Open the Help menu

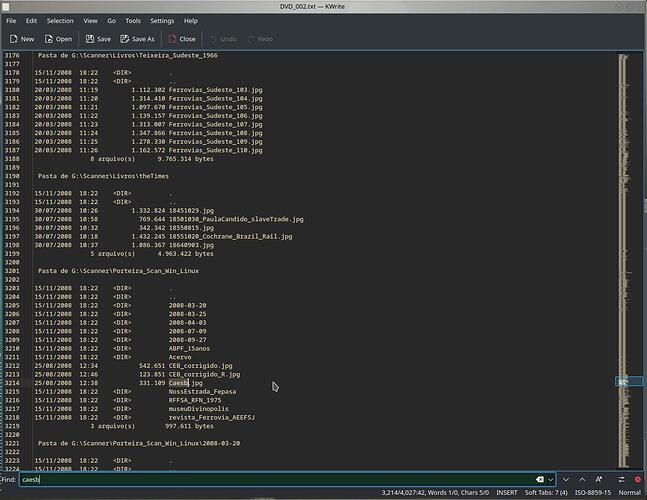point(191,21)
